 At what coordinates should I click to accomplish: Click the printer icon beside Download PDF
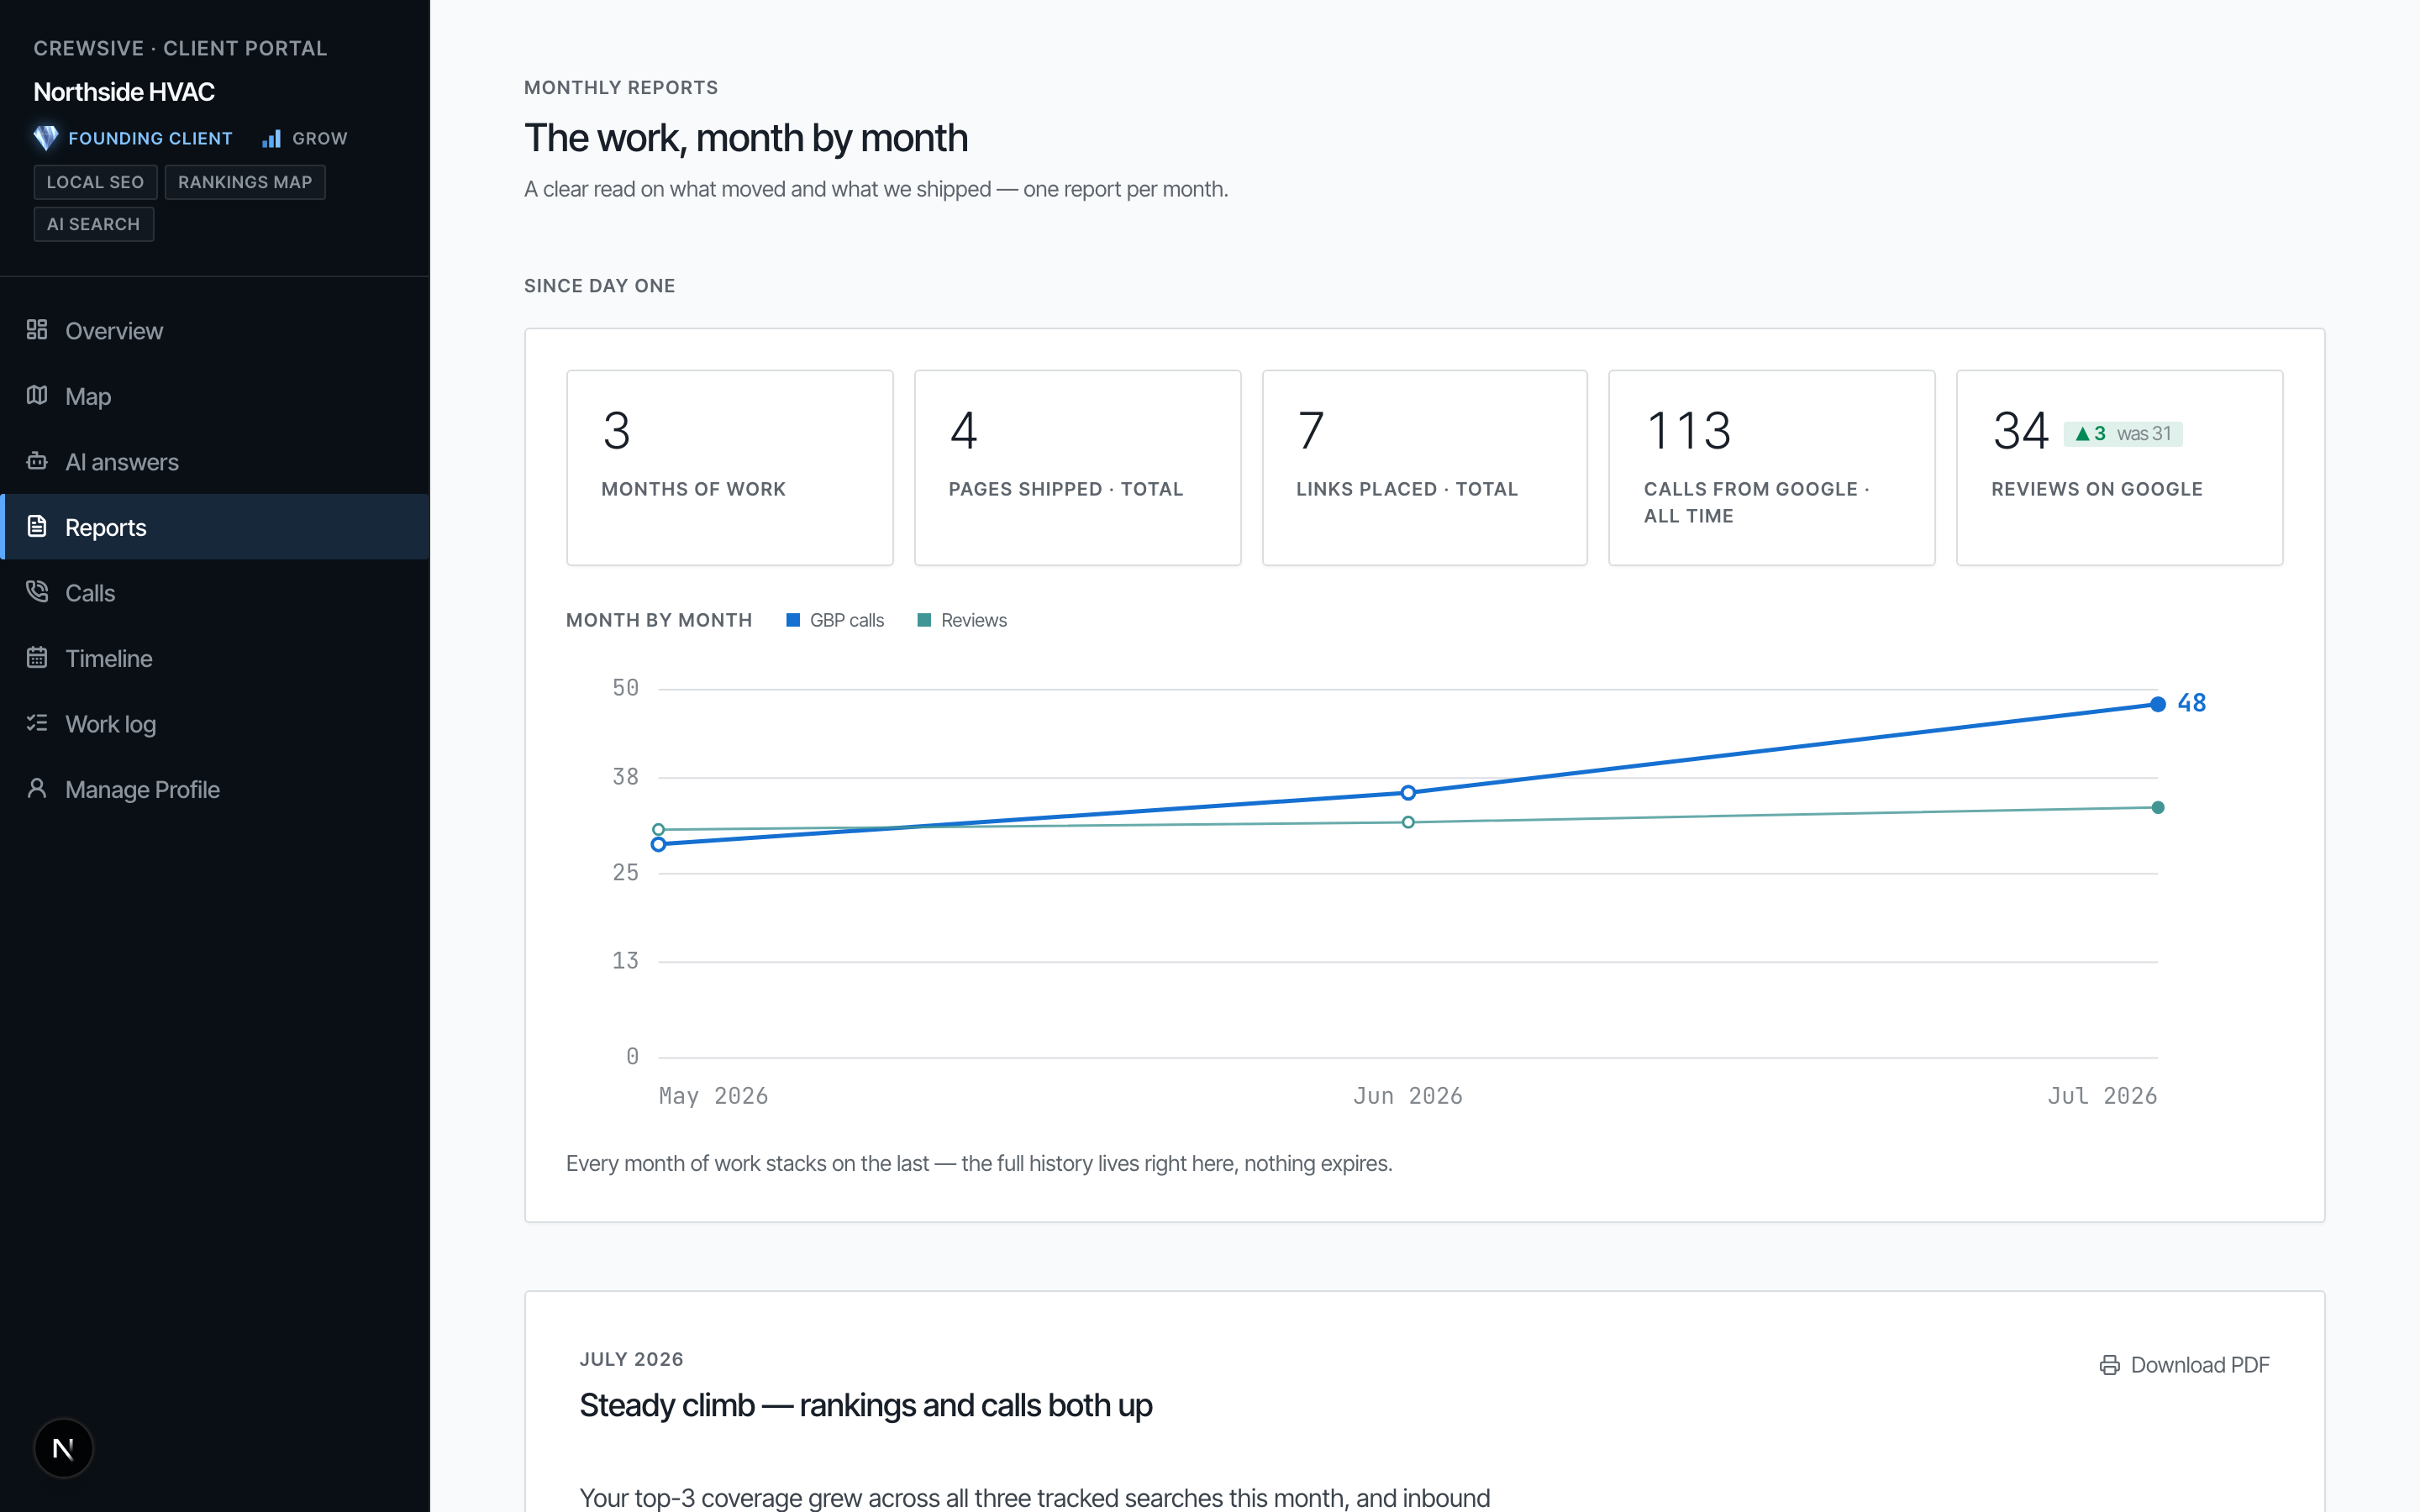pyautogui.click(x=2109, y=1365)
